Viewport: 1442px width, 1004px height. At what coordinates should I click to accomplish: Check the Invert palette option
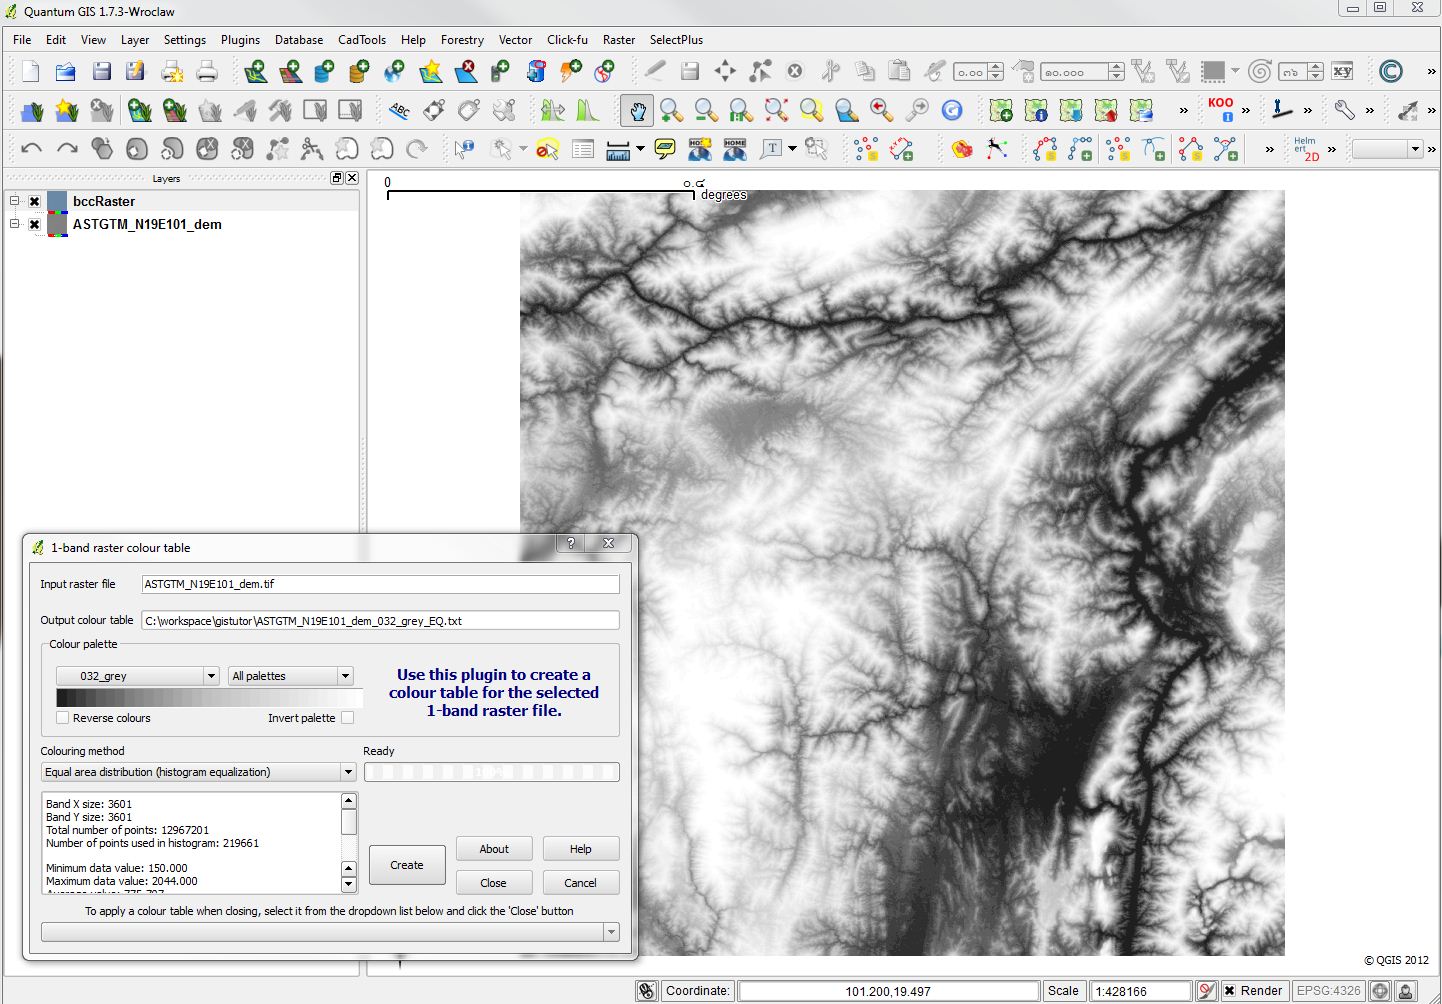point(347,717)
